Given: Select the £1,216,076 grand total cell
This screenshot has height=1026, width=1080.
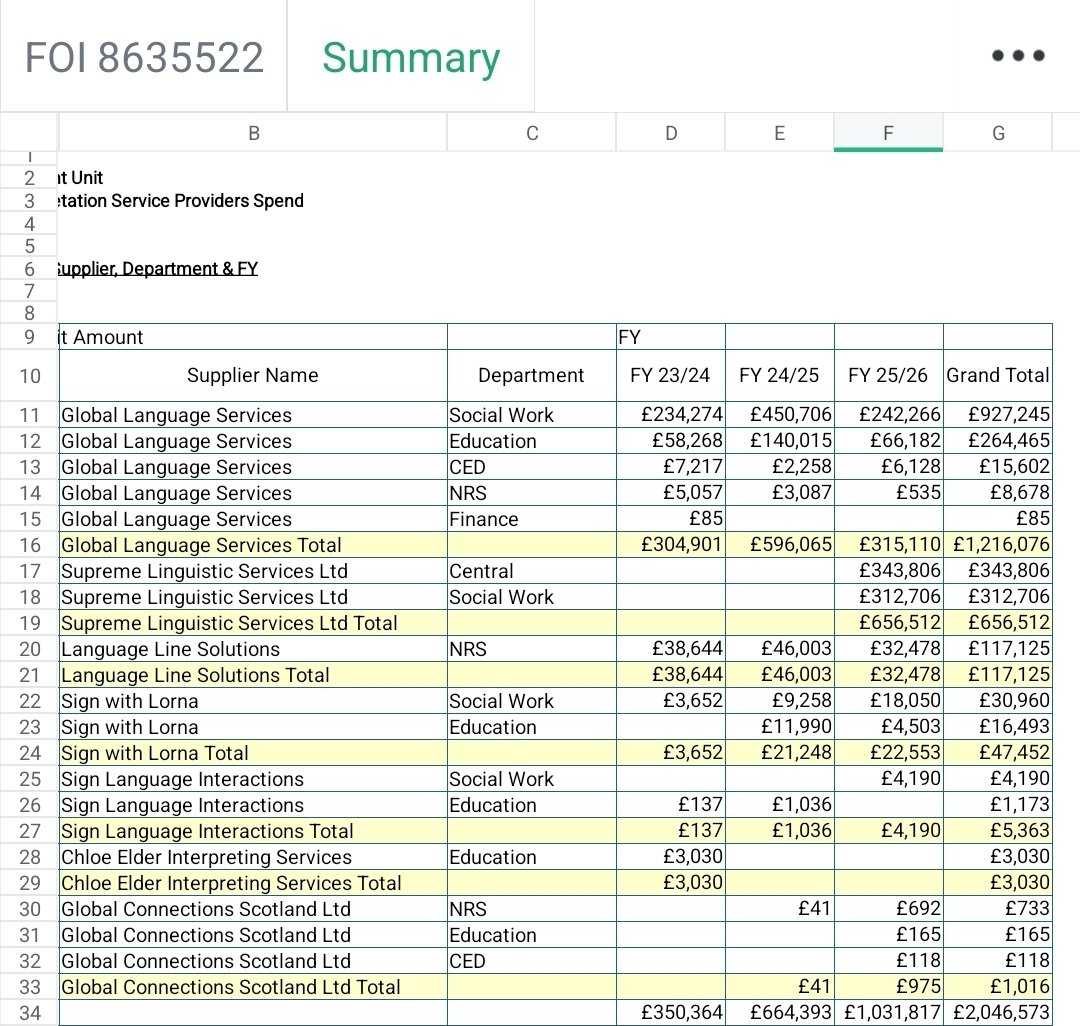Looking at the screenshot, I should pyautogui.click(x=998, y=545).
